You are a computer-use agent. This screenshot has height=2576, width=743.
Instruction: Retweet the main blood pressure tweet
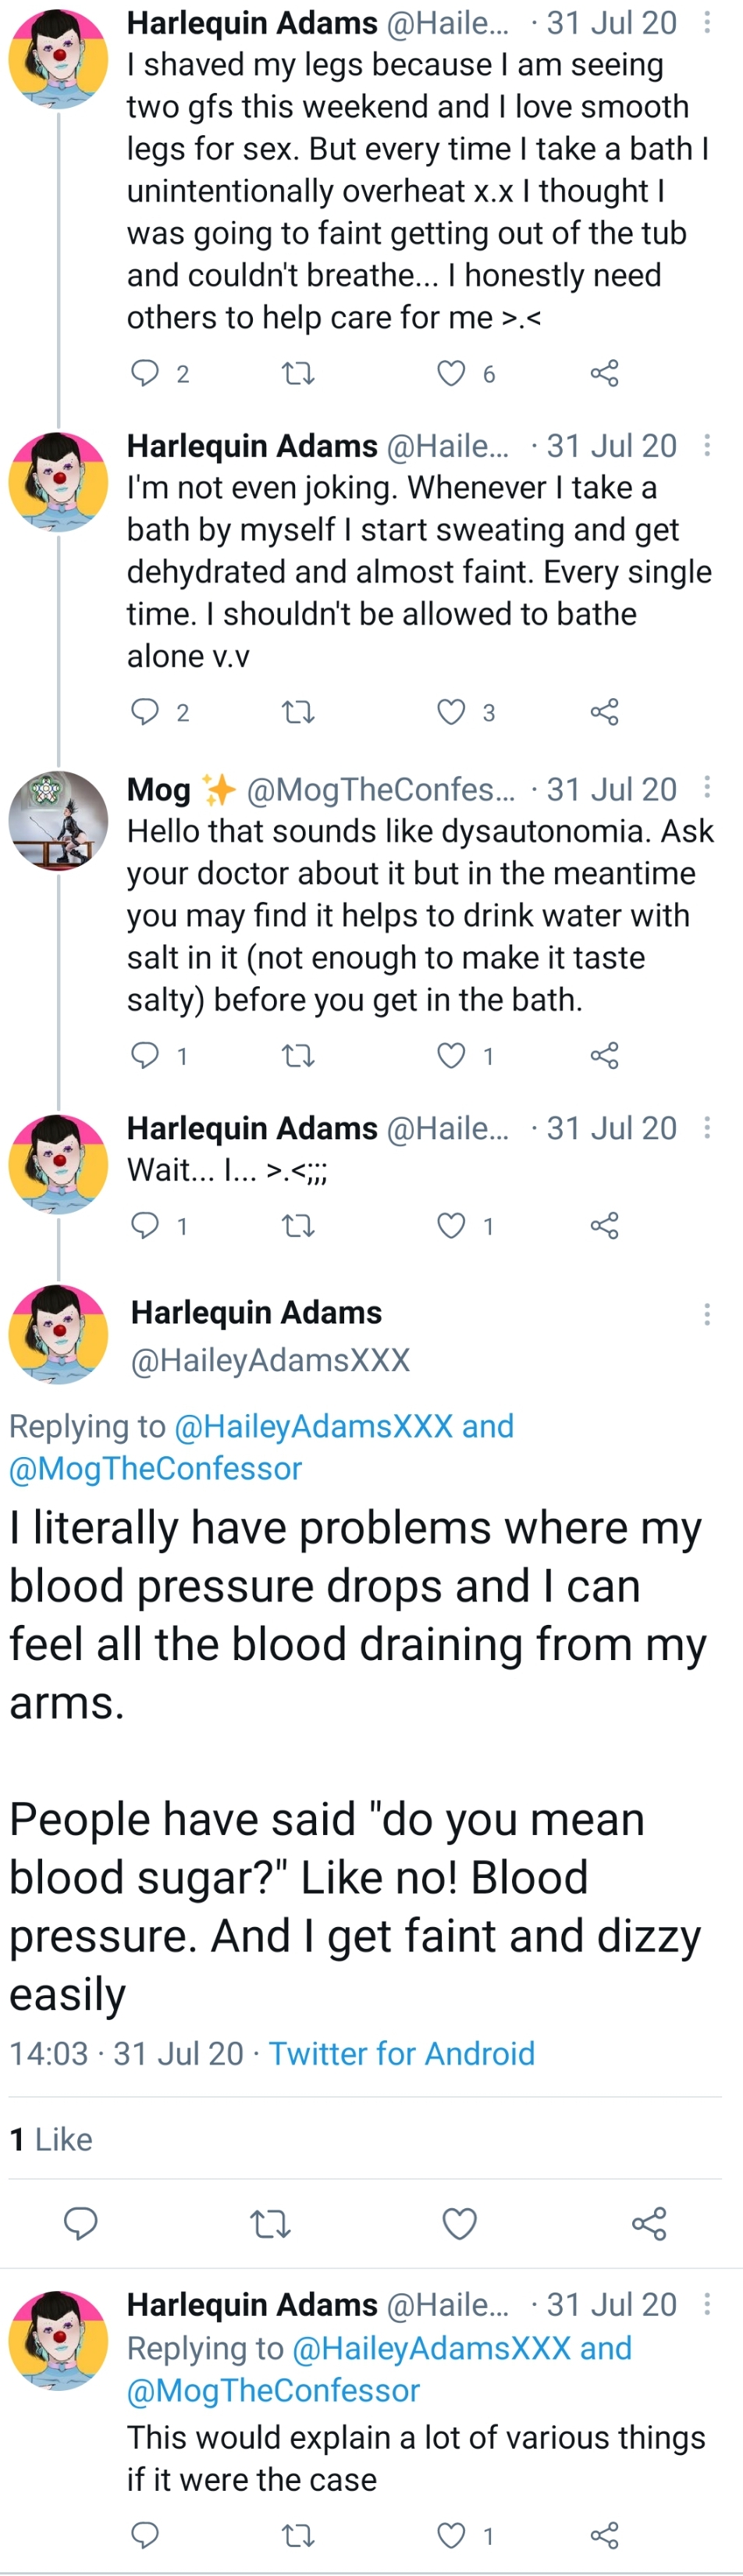pos(269,2224)
